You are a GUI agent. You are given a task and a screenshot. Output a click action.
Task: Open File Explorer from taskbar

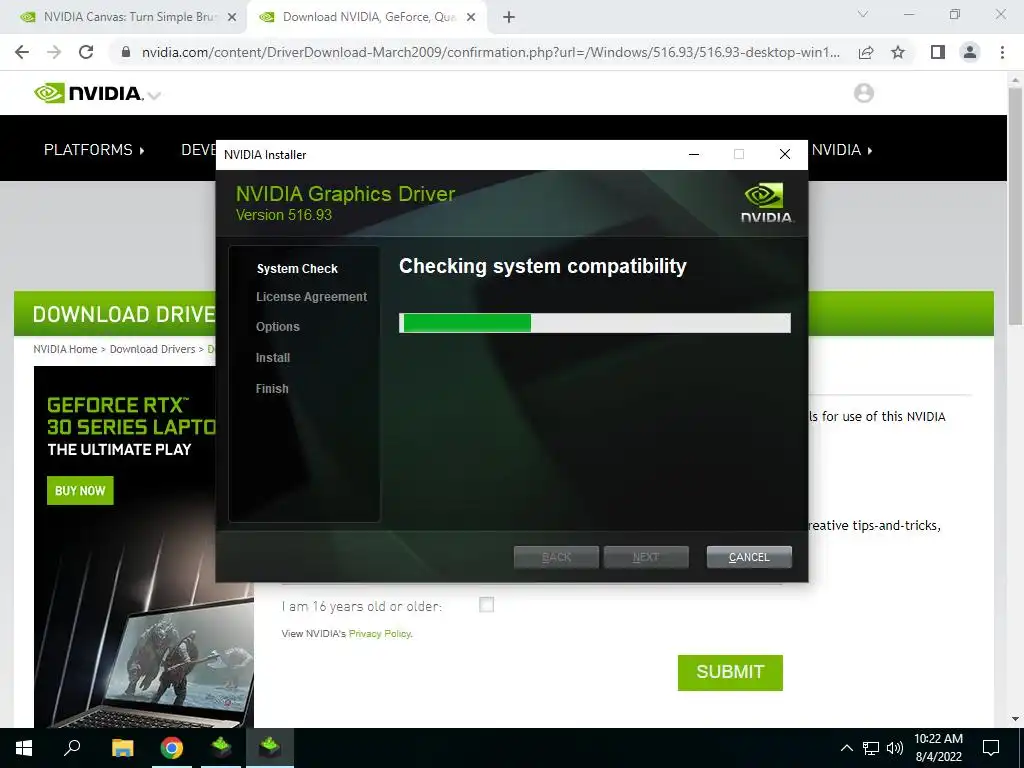pyautogui.click(x=122, y=748)
